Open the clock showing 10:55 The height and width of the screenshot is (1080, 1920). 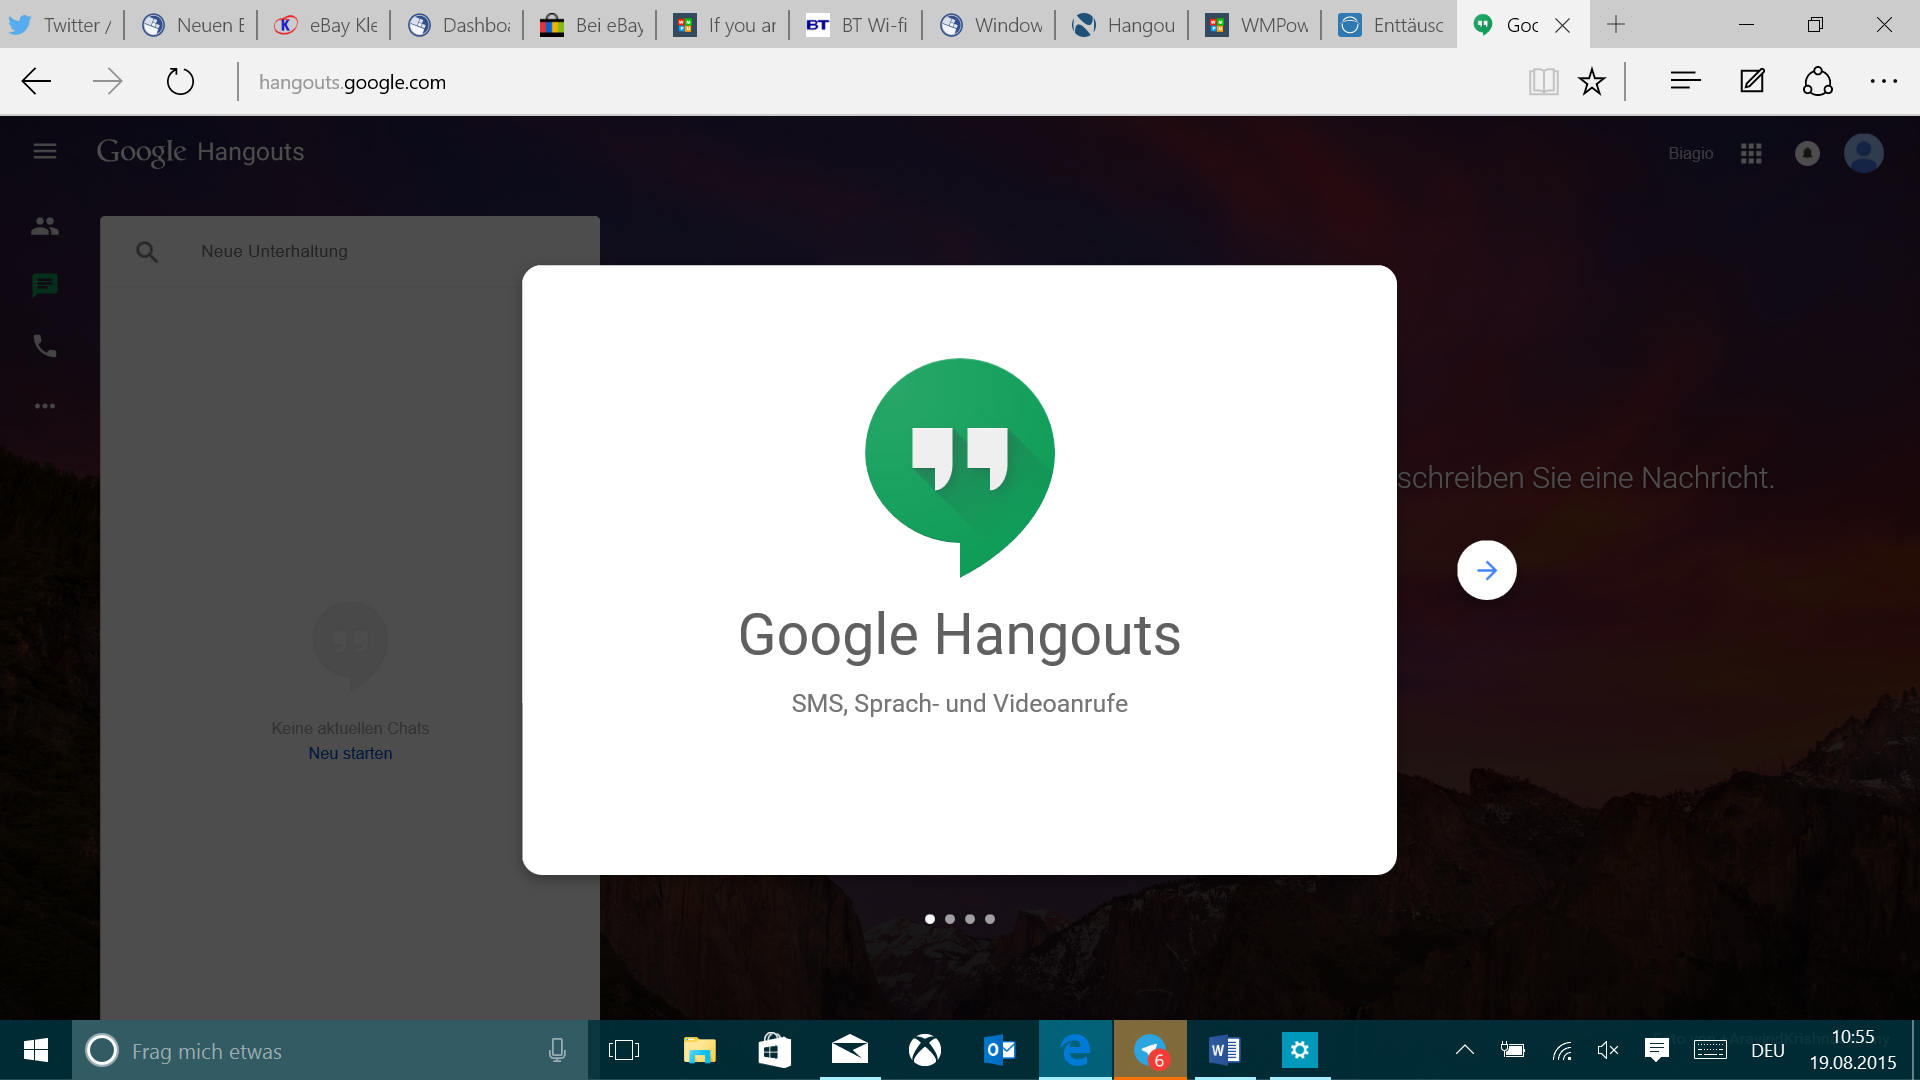(x=1852, y=1050)
